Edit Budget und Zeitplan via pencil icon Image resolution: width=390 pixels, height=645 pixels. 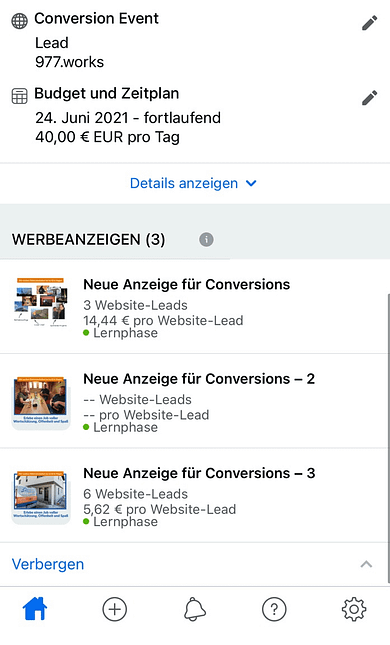tap(369, 98)
